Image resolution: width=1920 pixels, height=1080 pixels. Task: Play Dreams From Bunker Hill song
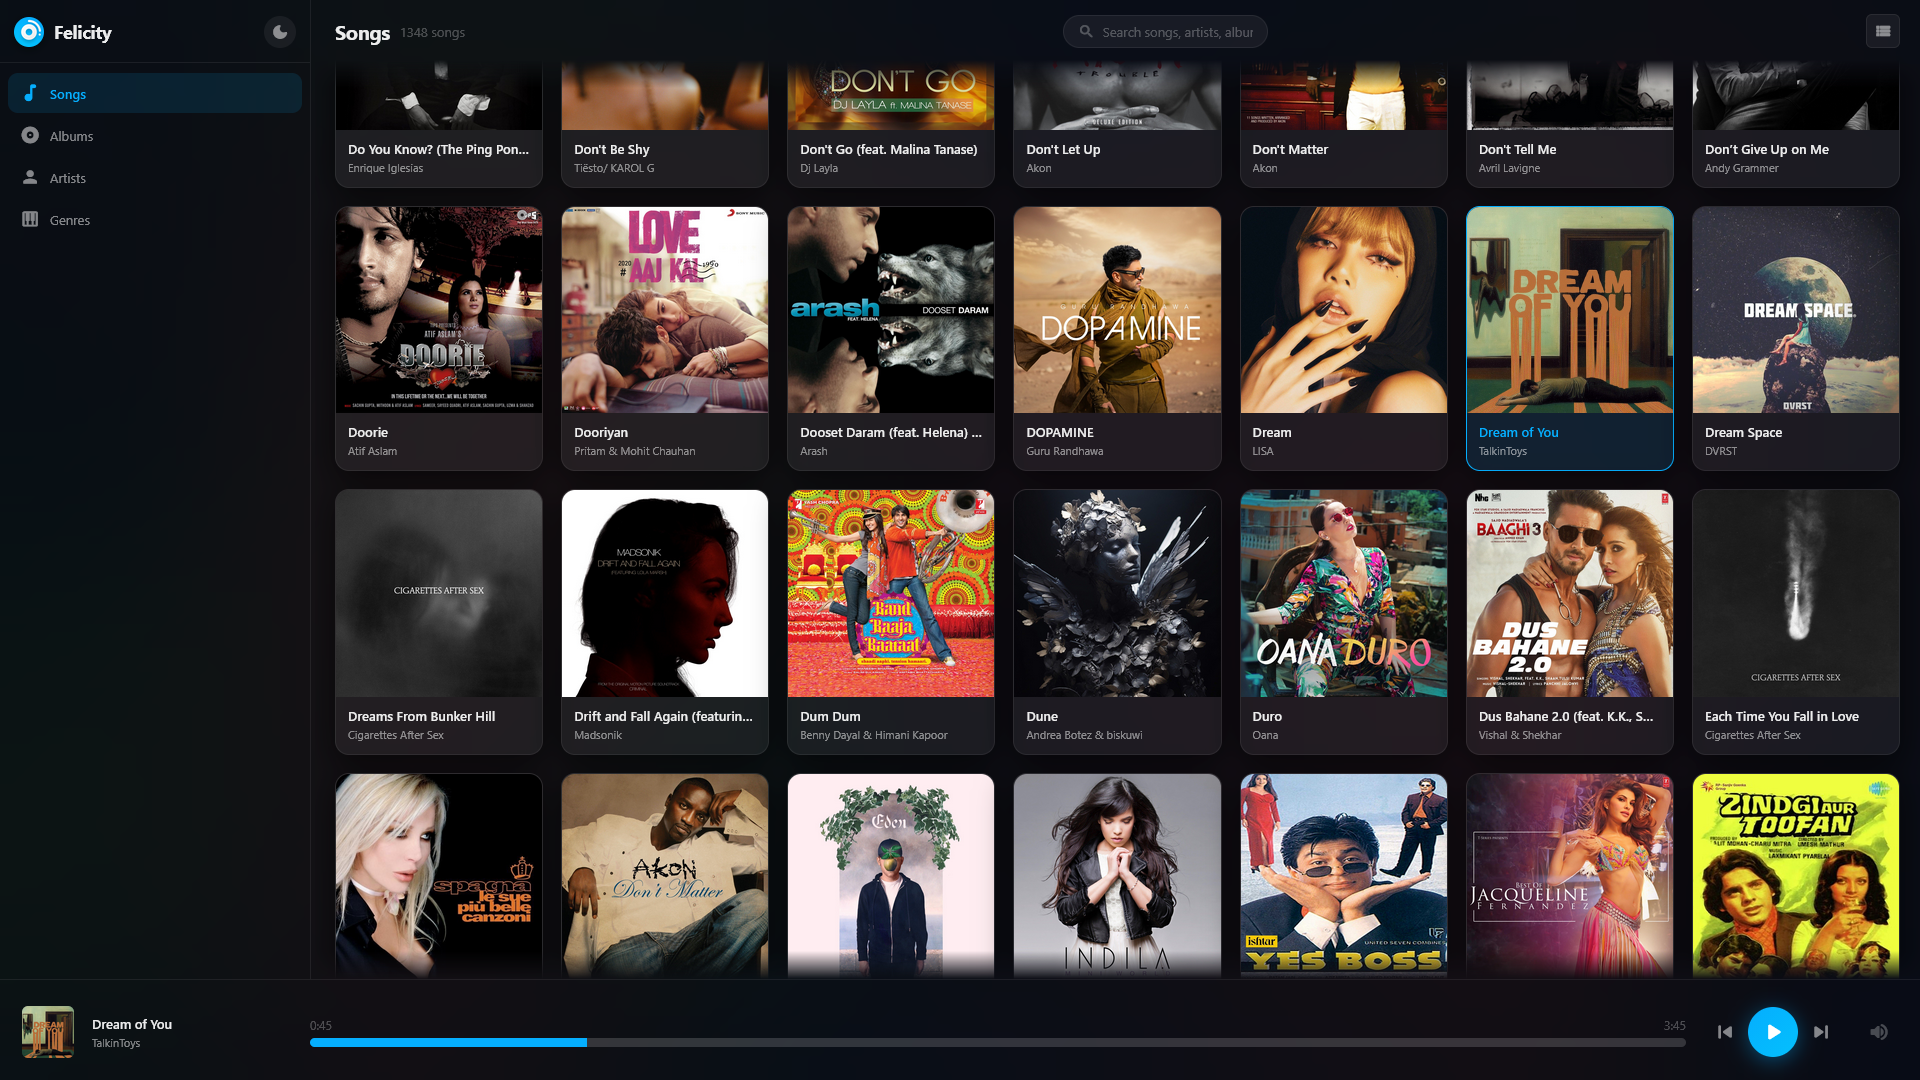[x=439, y=622]
